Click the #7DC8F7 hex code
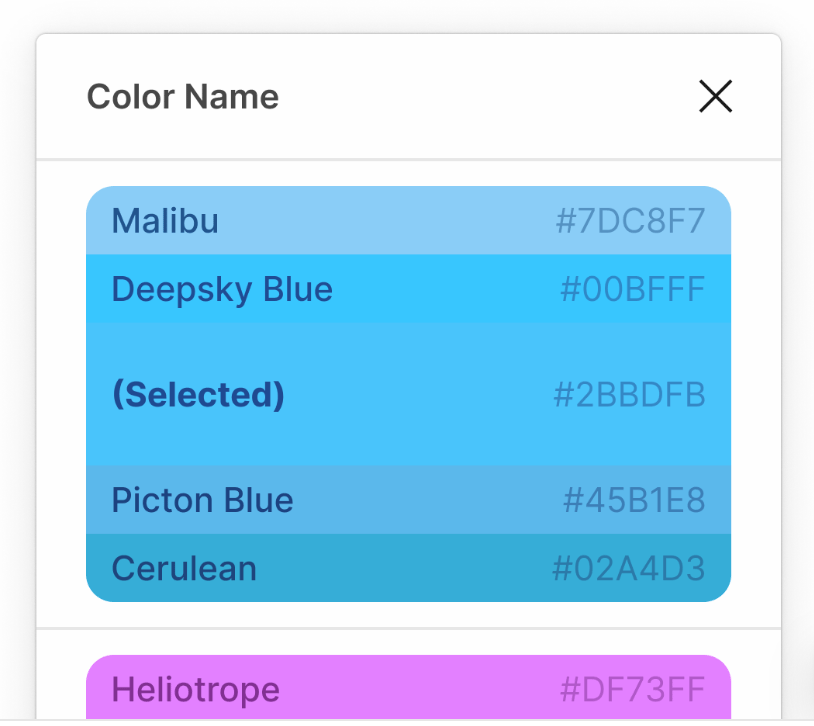Image resolution: width=814 pixels, height=726 pixels. click(x=630, y=221)
